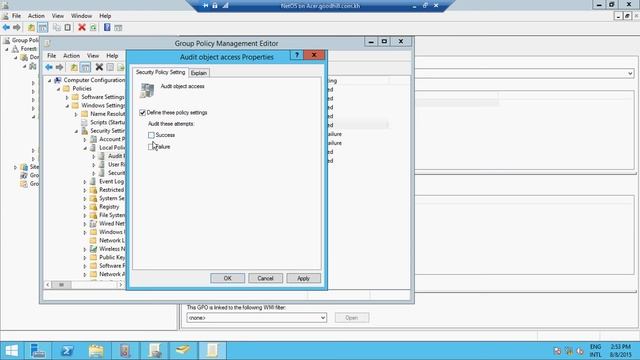Open File menu in Group Policy Management Editor

[51, 56]
